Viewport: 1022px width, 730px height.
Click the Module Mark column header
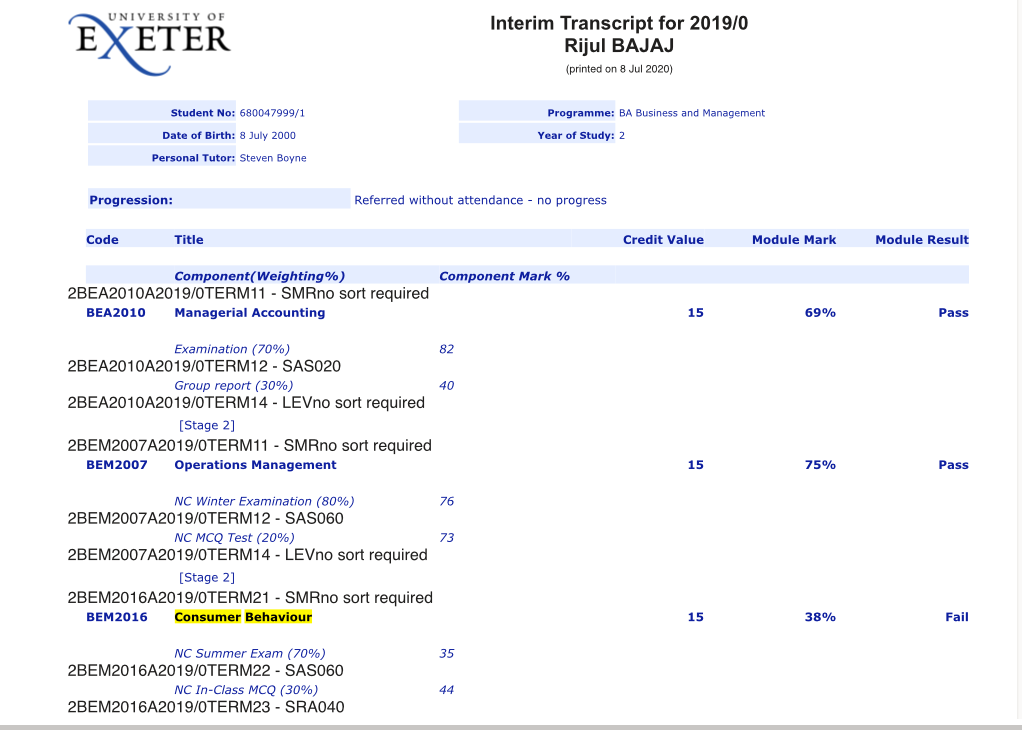[794, 239]
